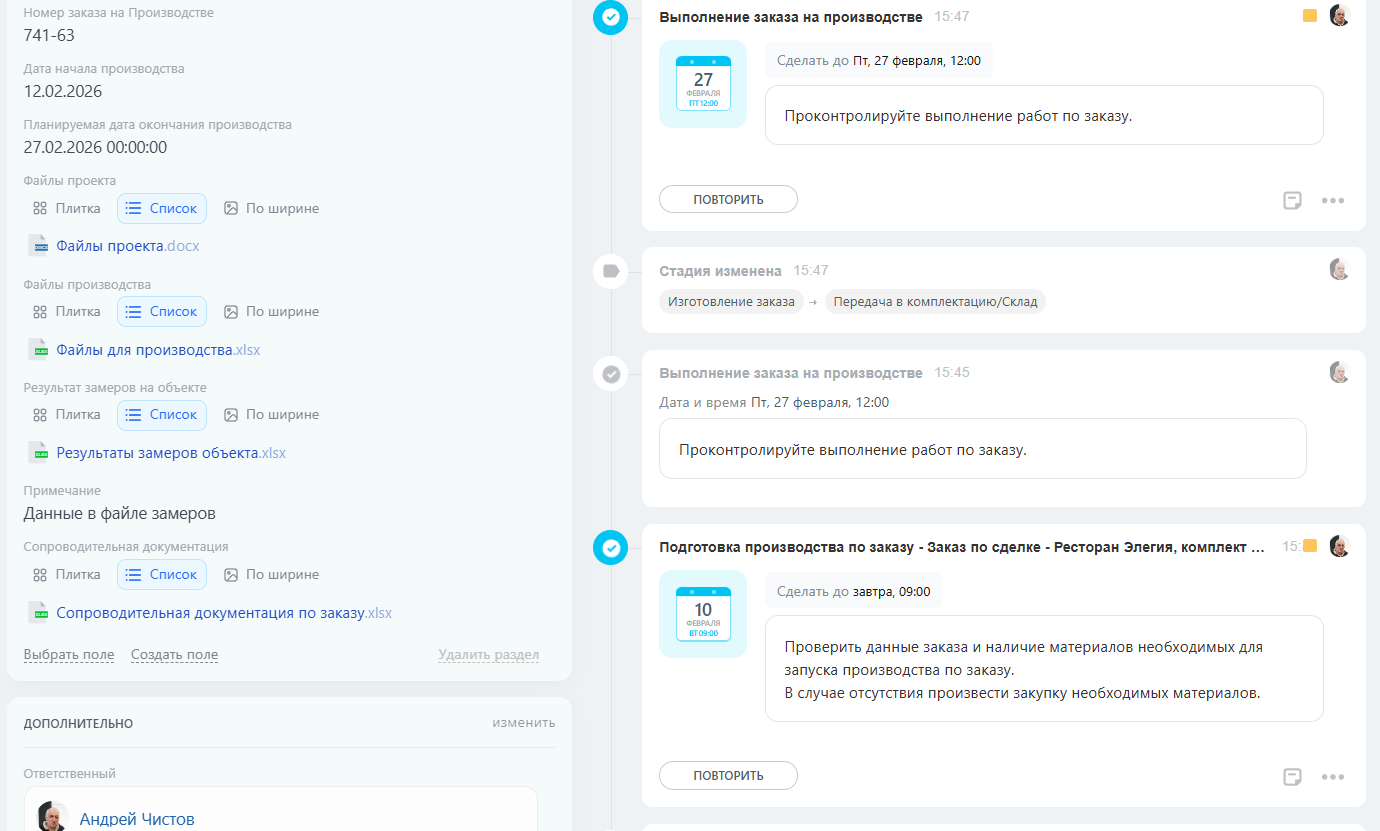This screenshot has height=831, width=1380.
Task: Switch Файлы производства to По ширине view
Action: point(272,311)
